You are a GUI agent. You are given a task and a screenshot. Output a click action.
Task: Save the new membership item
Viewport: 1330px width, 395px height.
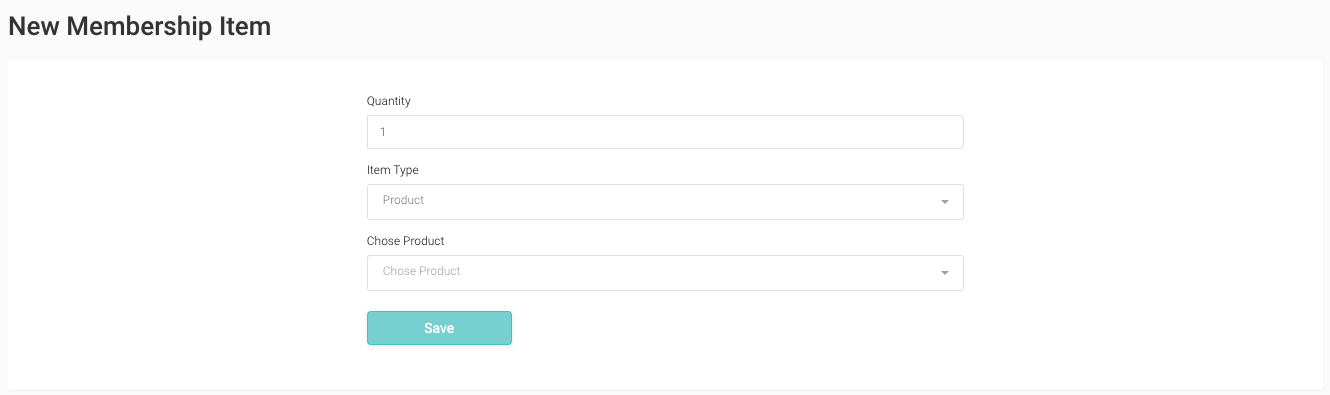click(x=439, y=328)
